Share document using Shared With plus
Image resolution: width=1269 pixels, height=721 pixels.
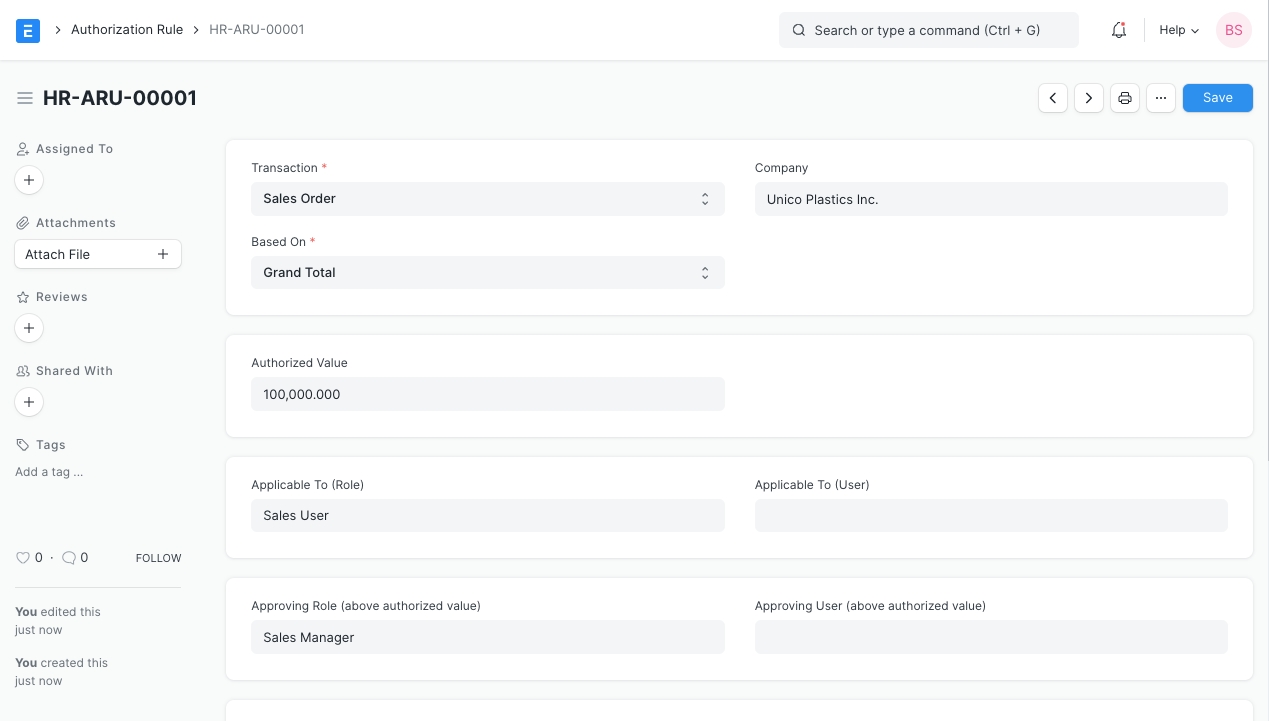(x=29, y=402)
